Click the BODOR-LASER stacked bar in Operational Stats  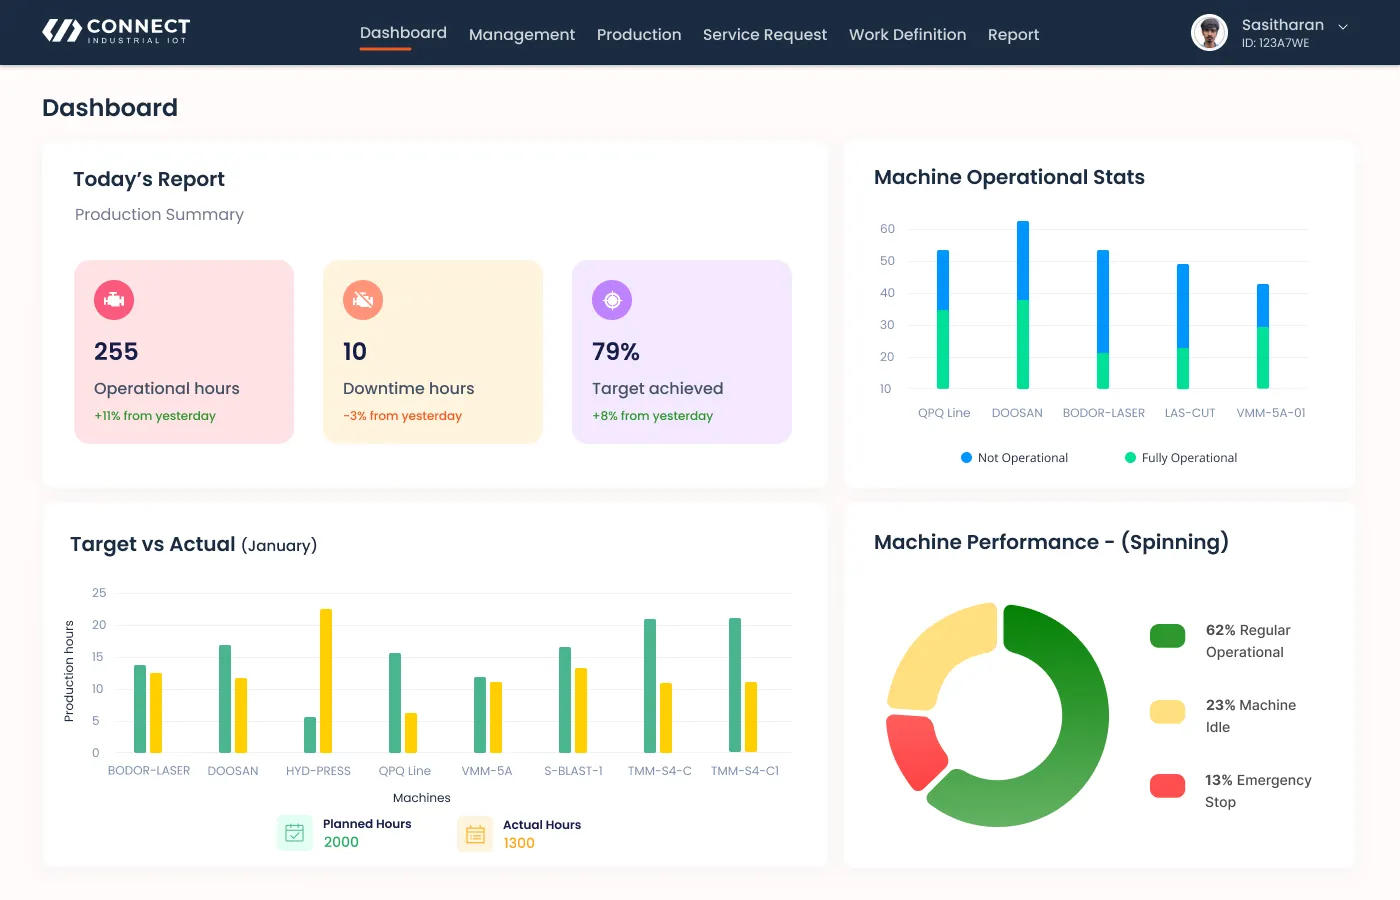coord(1103,319)
